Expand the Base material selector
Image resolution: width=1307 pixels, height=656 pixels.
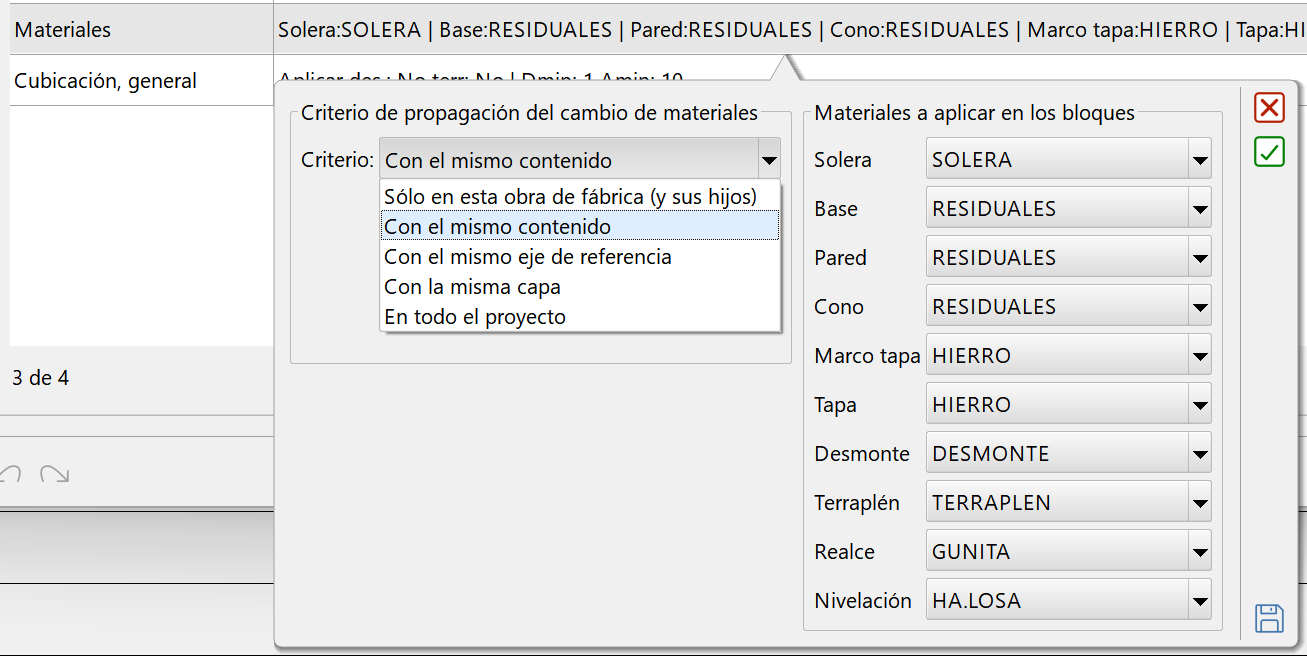1197,208
